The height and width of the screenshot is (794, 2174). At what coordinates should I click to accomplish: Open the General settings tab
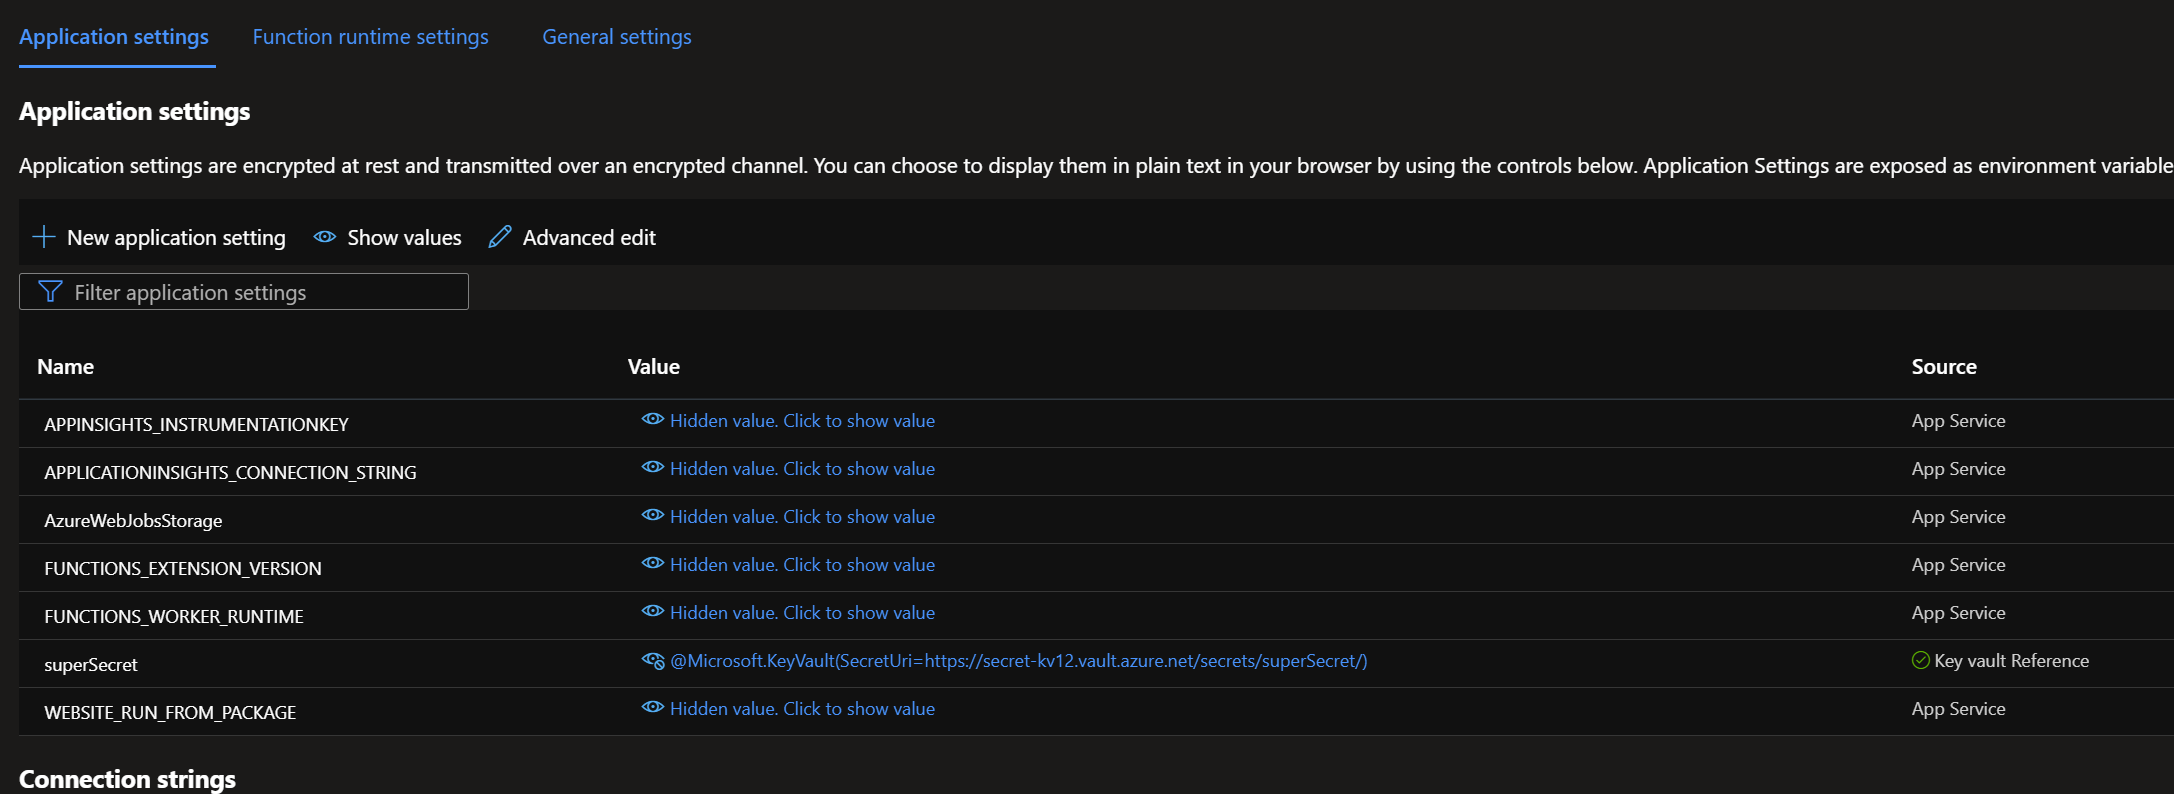pos(616,37)
